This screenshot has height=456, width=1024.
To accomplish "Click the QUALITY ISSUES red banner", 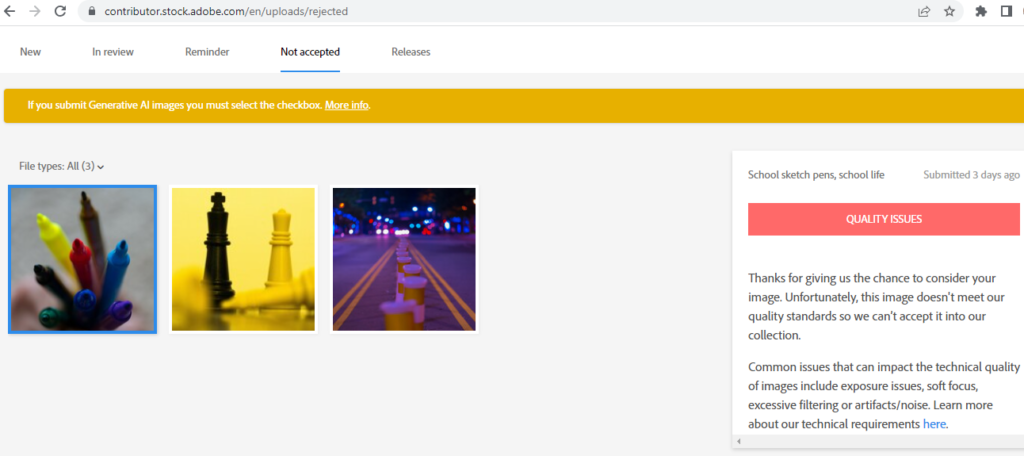I will click(x=884, y=219).
